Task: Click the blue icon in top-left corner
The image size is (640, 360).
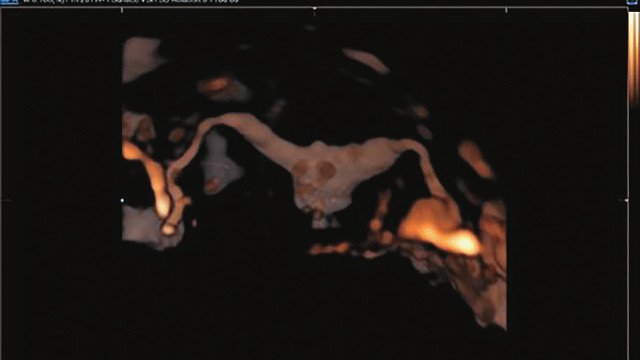Action: (9, 2)
